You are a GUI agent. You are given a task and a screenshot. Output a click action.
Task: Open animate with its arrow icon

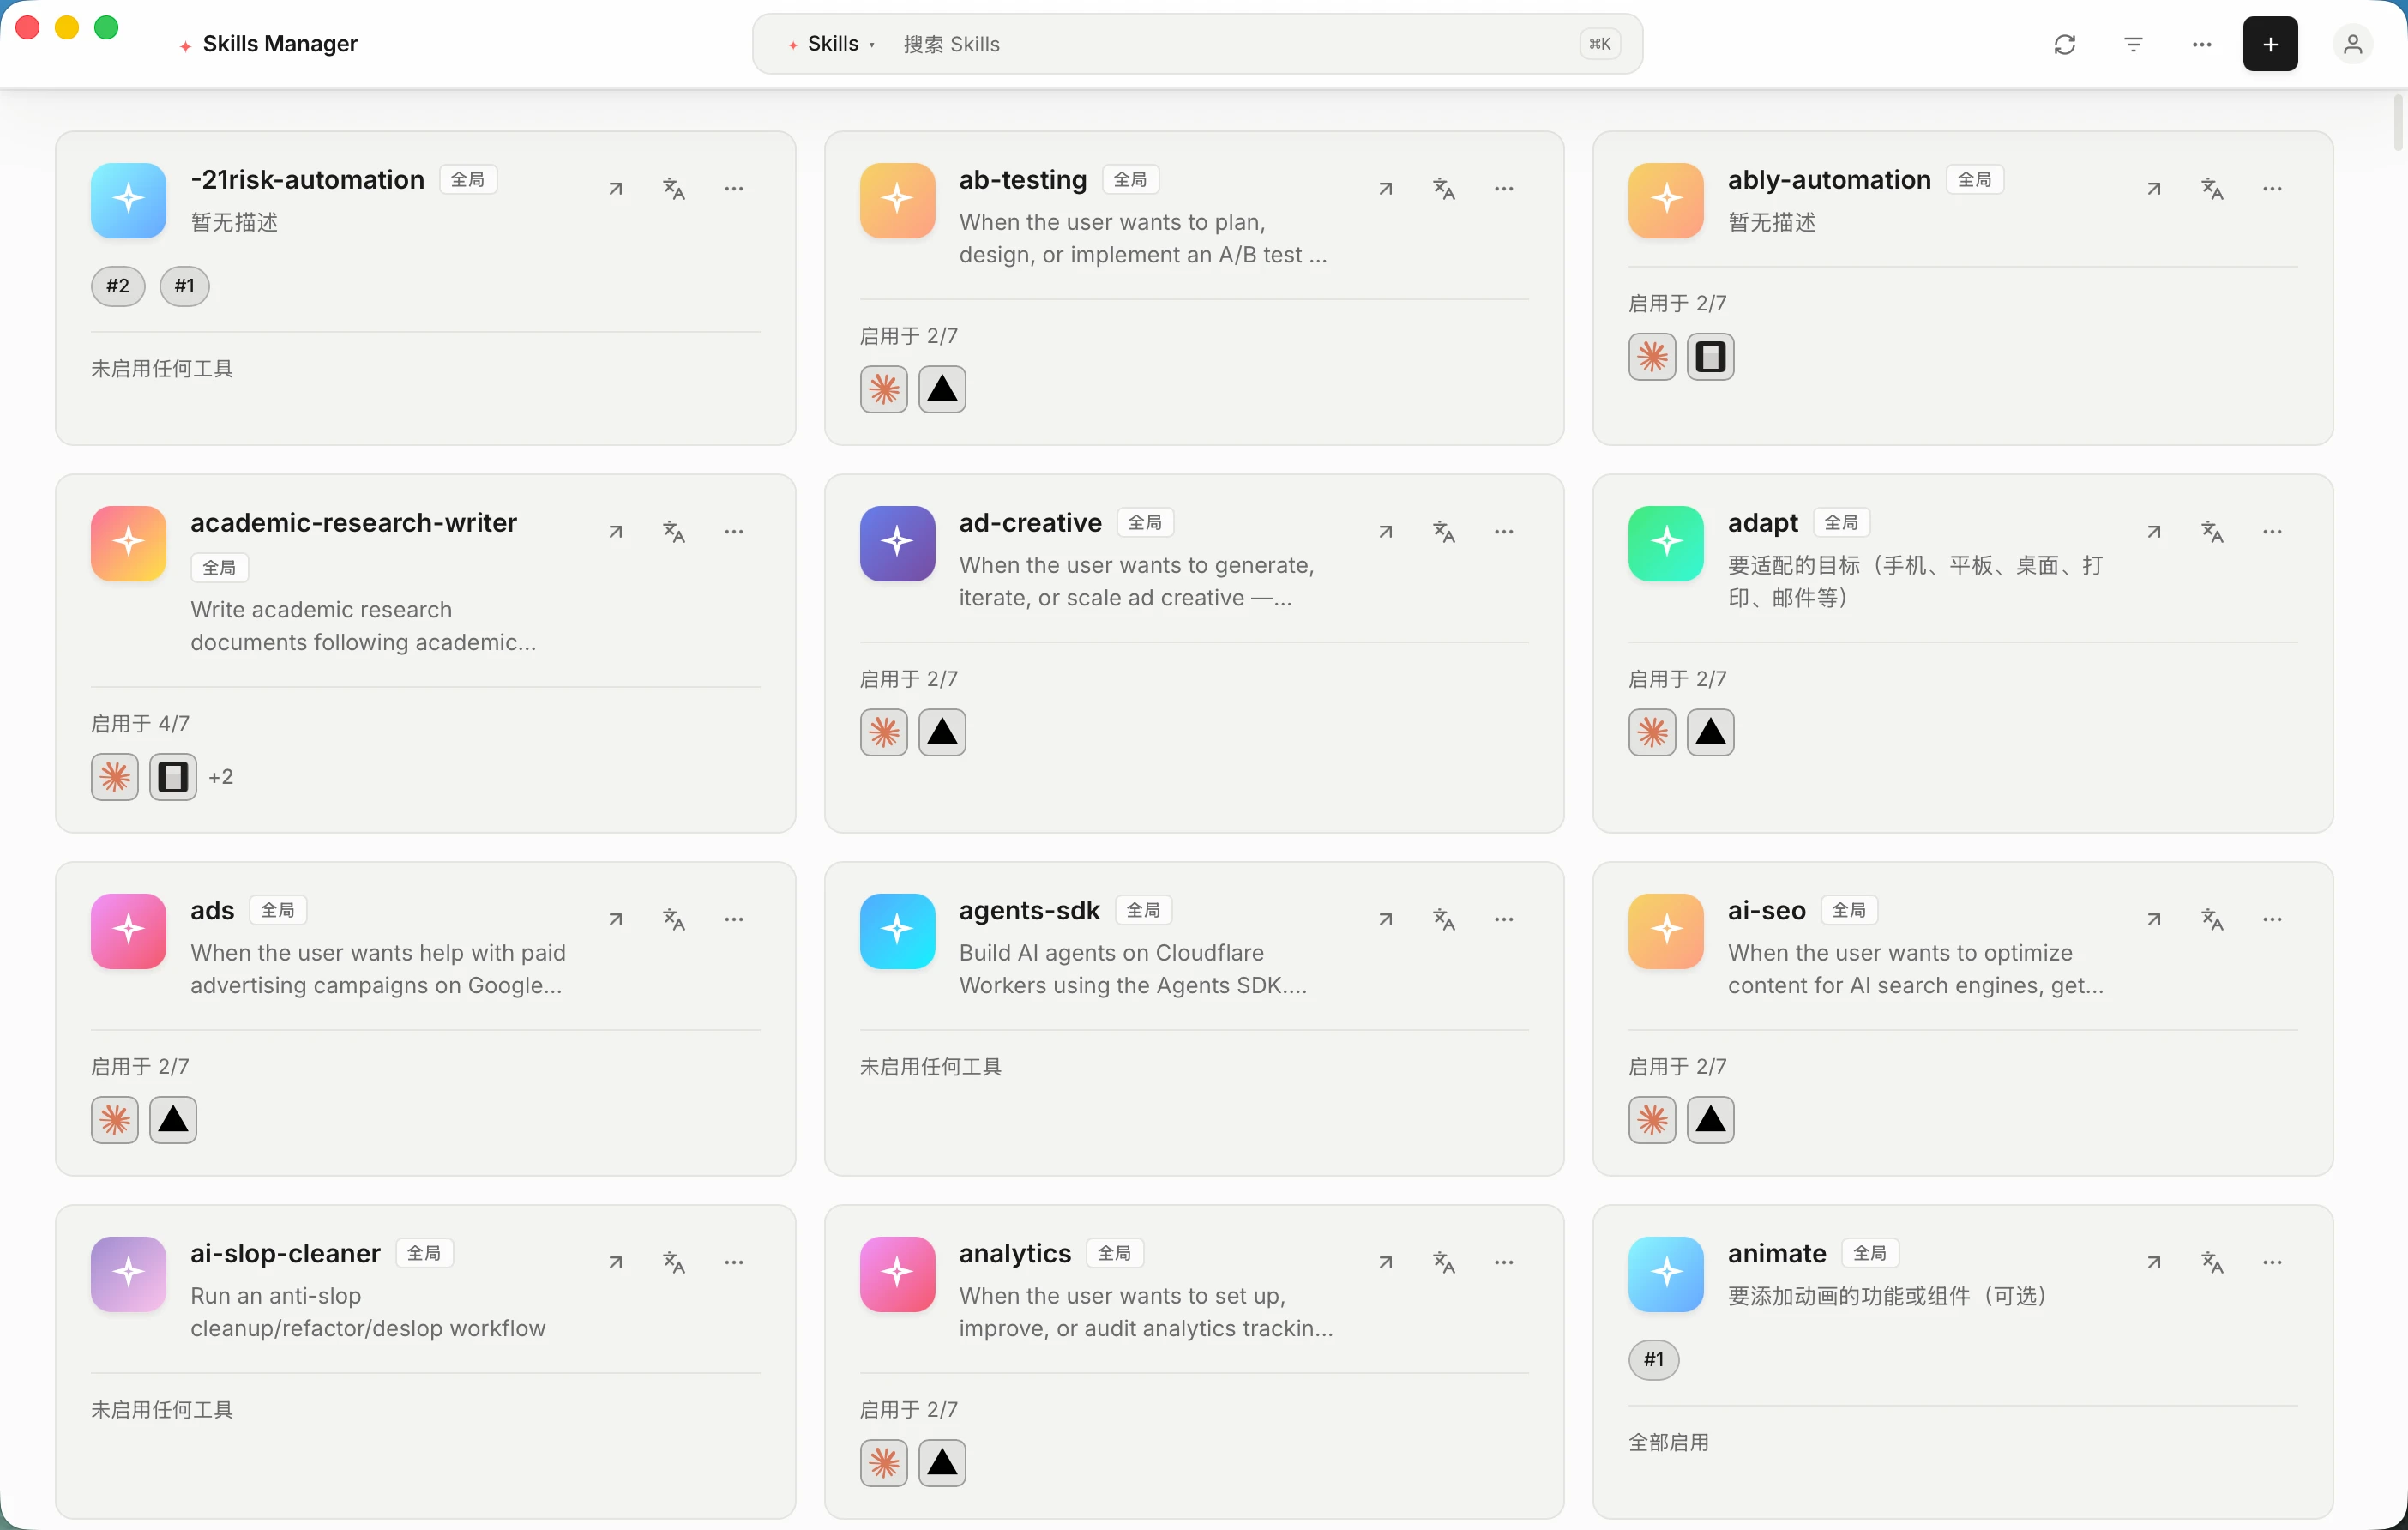2154,1263
